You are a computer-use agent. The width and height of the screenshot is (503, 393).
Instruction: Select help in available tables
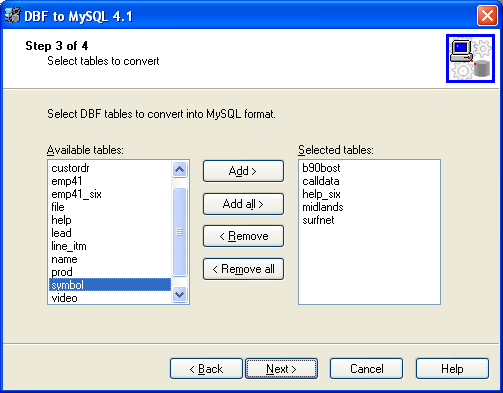(x=110, y=220)
